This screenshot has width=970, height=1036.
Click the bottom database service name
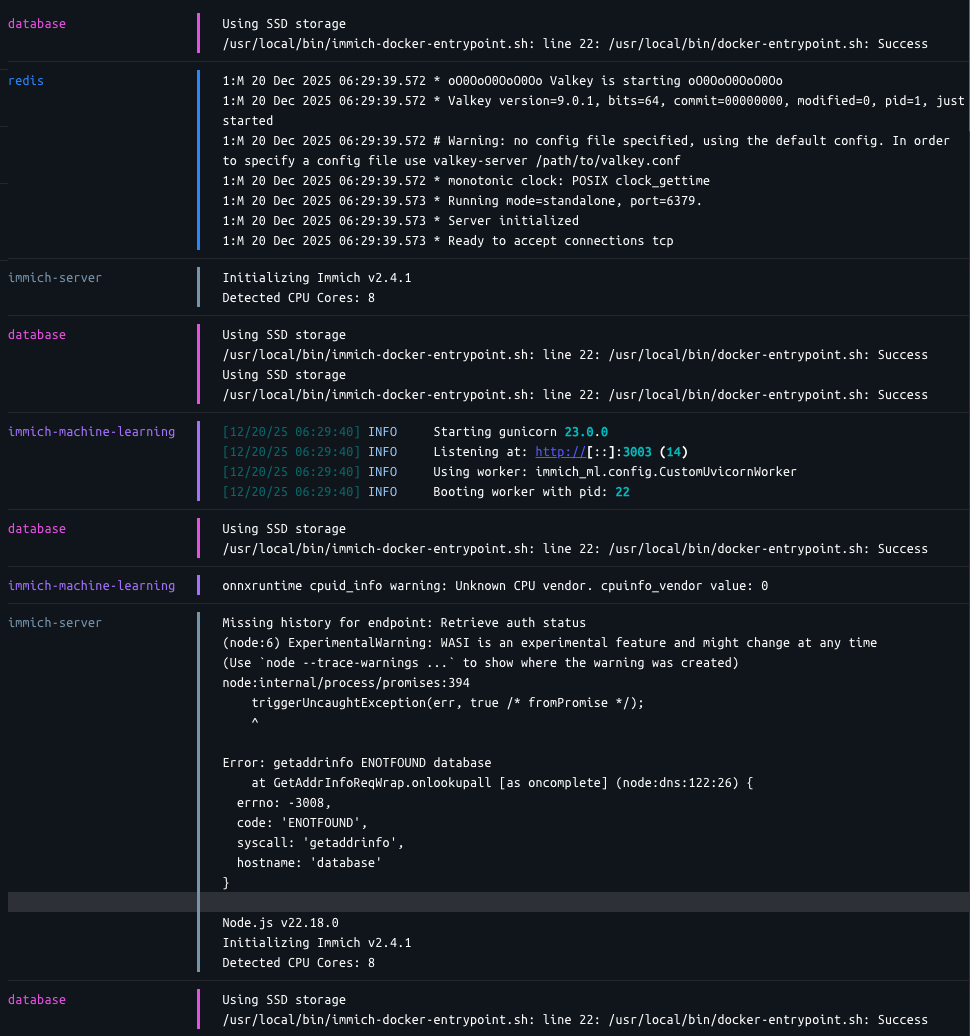point(36,999)
